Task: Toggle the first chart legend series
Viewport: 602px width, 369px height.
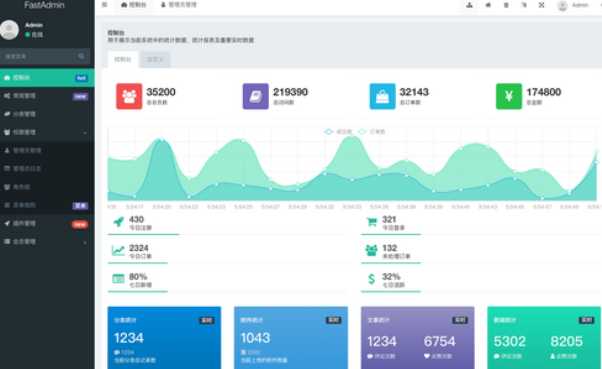Action: coord(338,132)
